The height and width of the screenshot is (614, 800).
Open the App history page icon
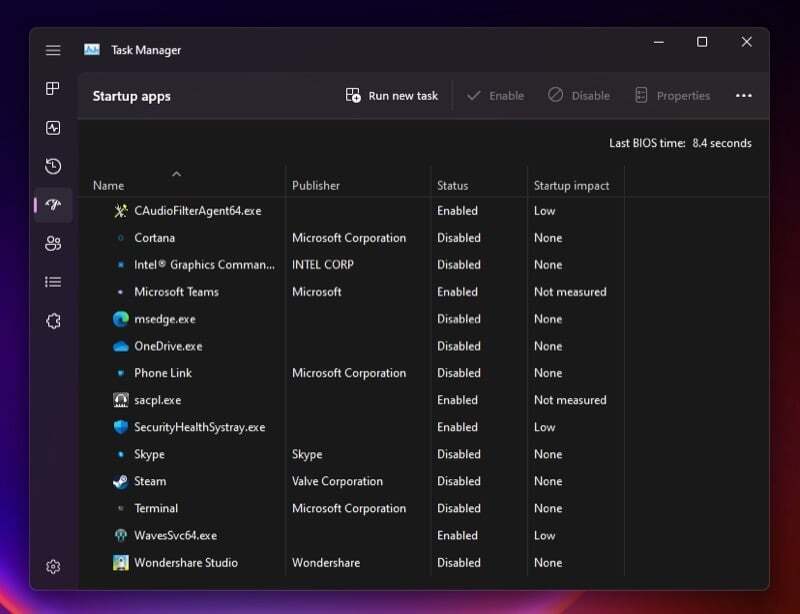pyautogui.click(x=53, y=166)
